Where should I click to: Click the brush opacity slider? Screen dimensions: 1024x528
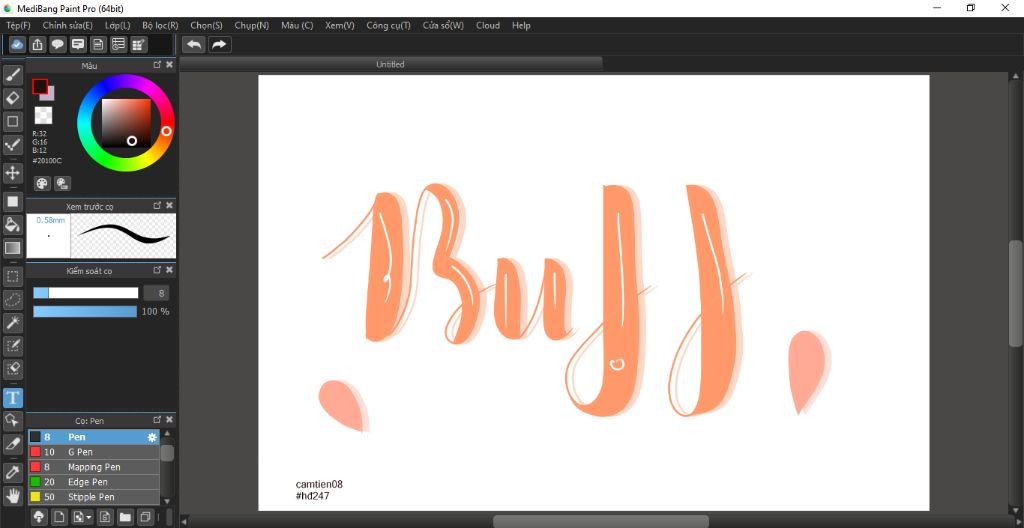click(x=86, y=312)
